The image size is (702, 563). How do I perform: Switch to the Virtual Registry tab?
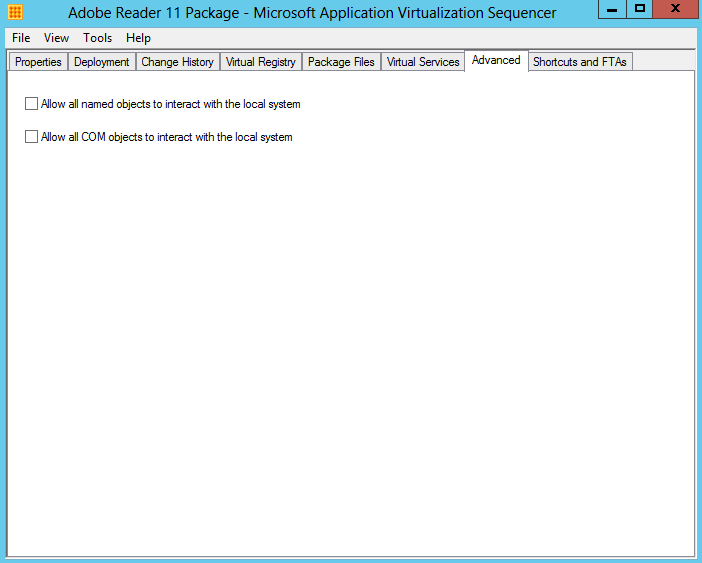click(261, 62)
